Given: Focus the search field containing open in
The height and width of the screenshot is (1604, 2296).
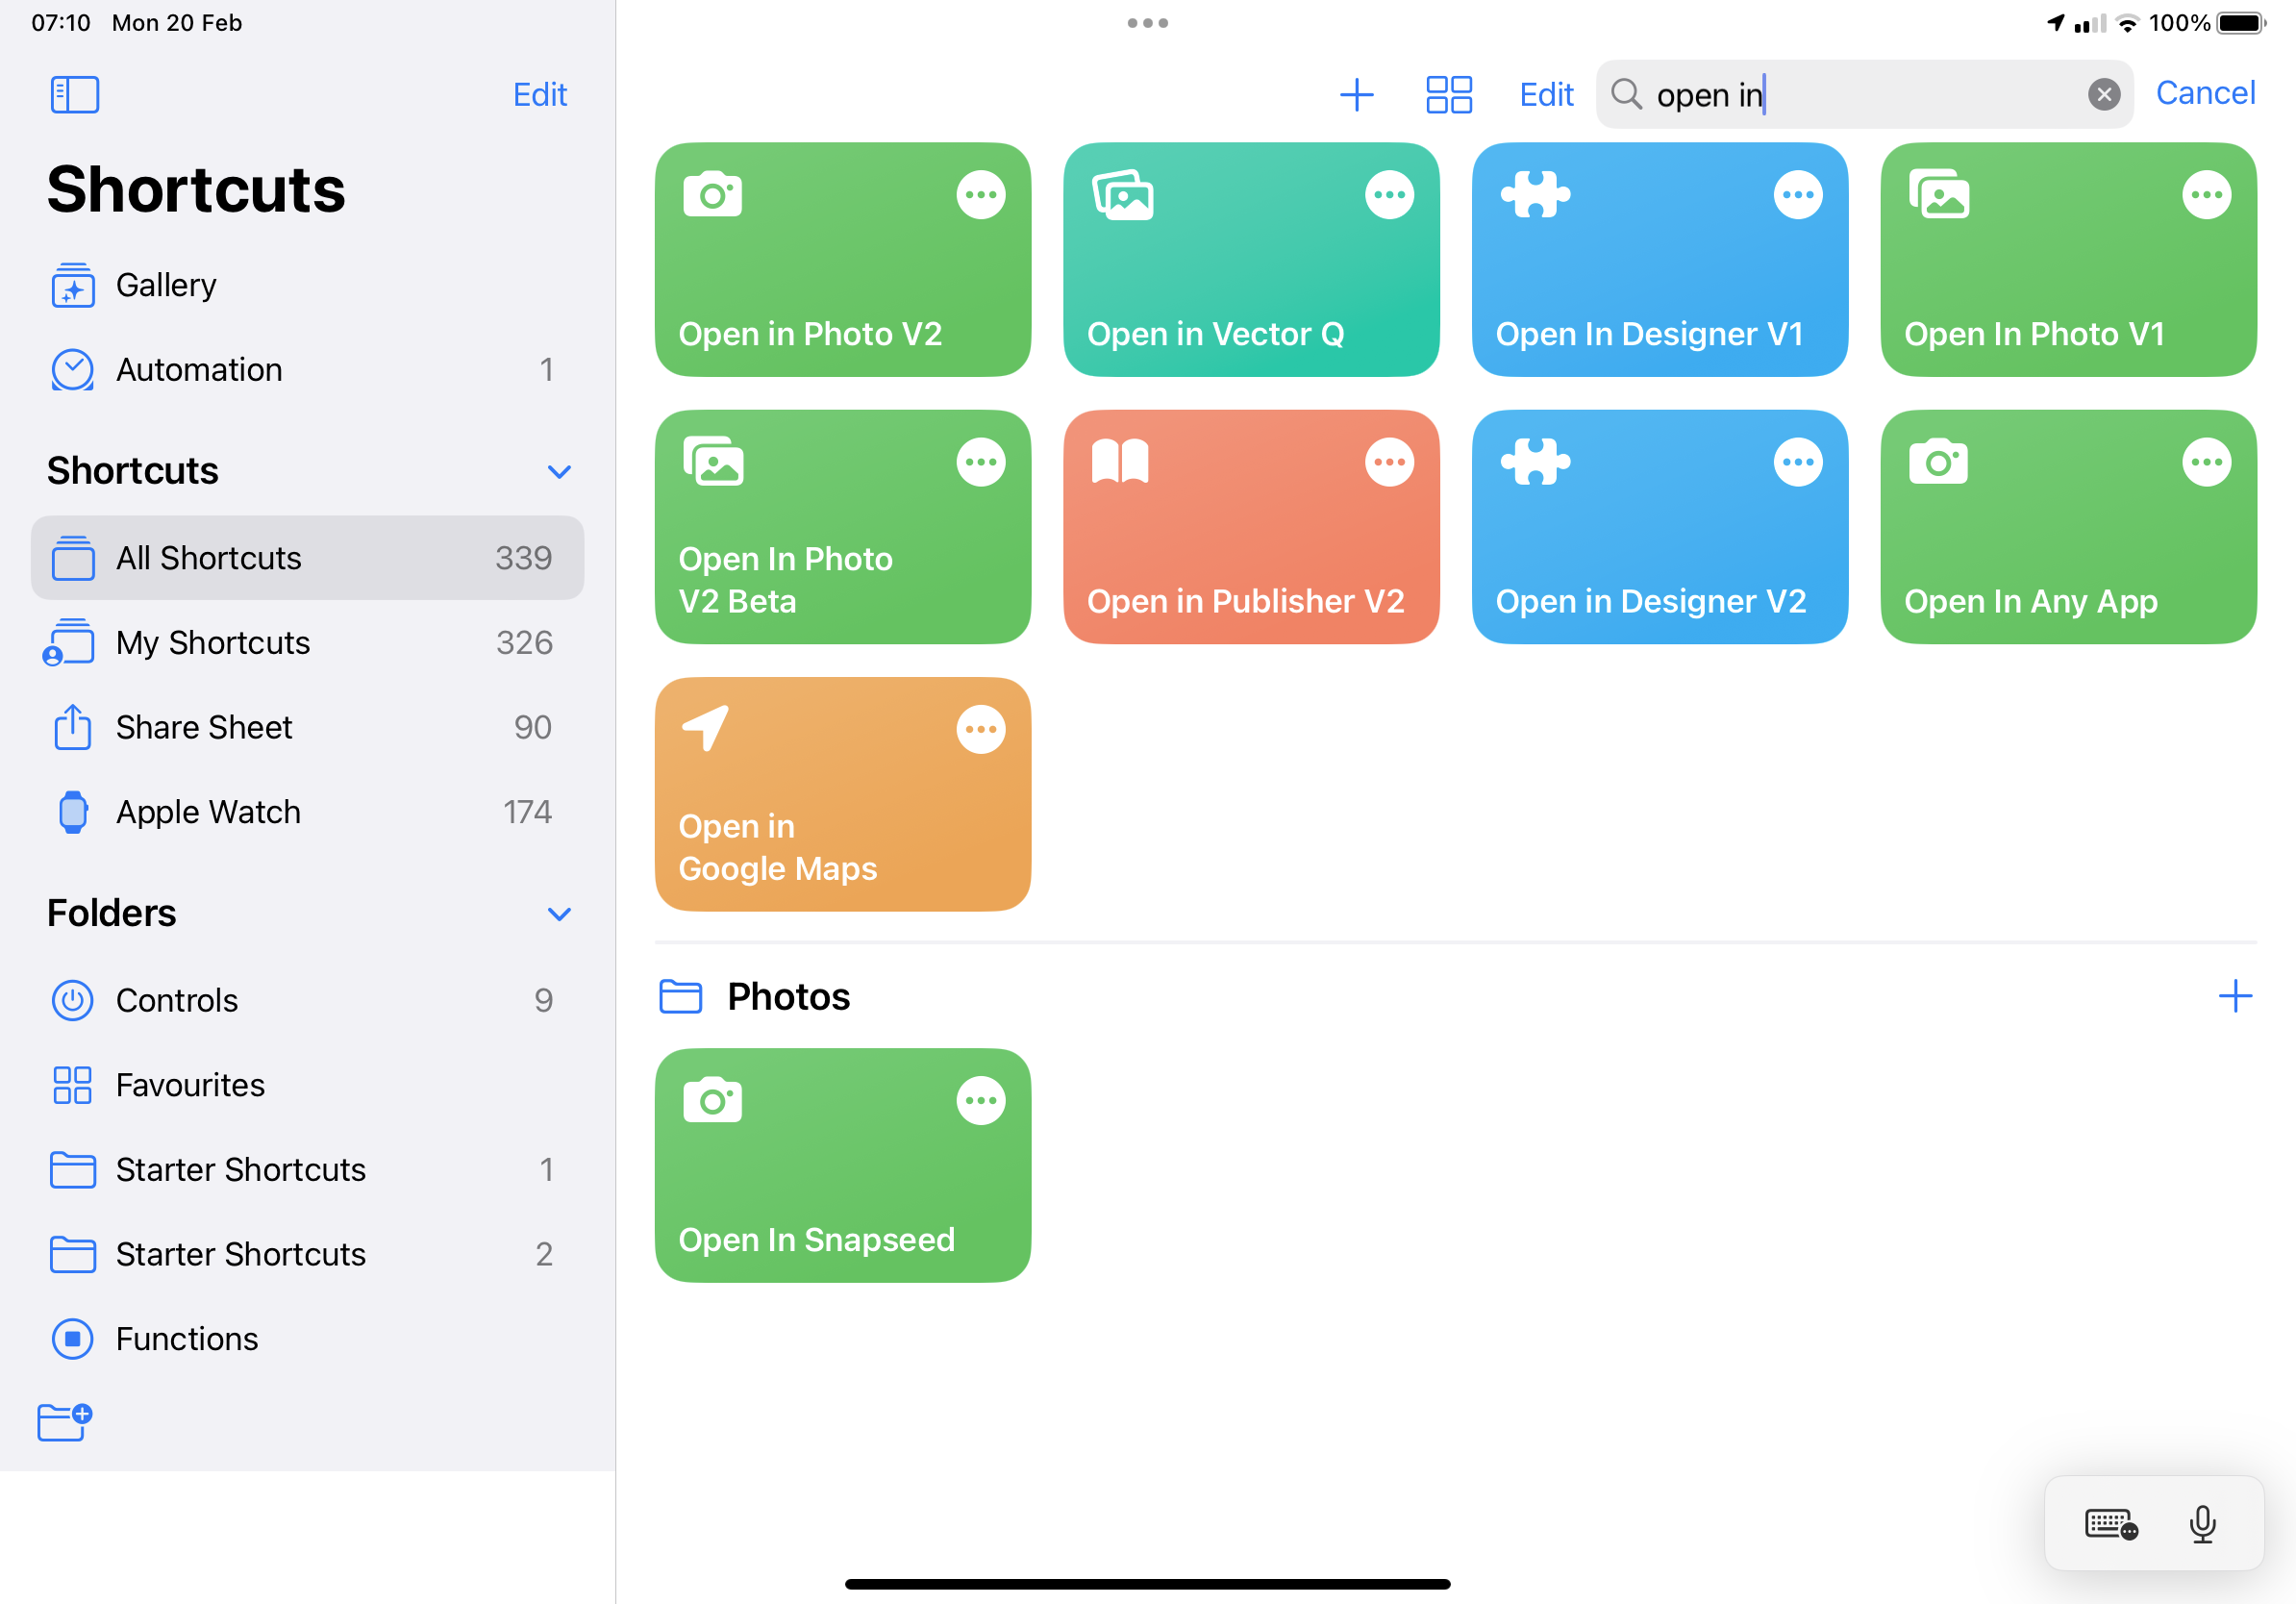Looking at the screenshot, I should 1863,95.
